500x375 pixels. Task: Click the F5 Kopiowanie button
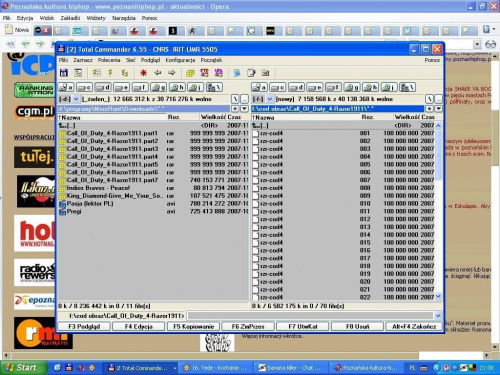coord(193,326)
